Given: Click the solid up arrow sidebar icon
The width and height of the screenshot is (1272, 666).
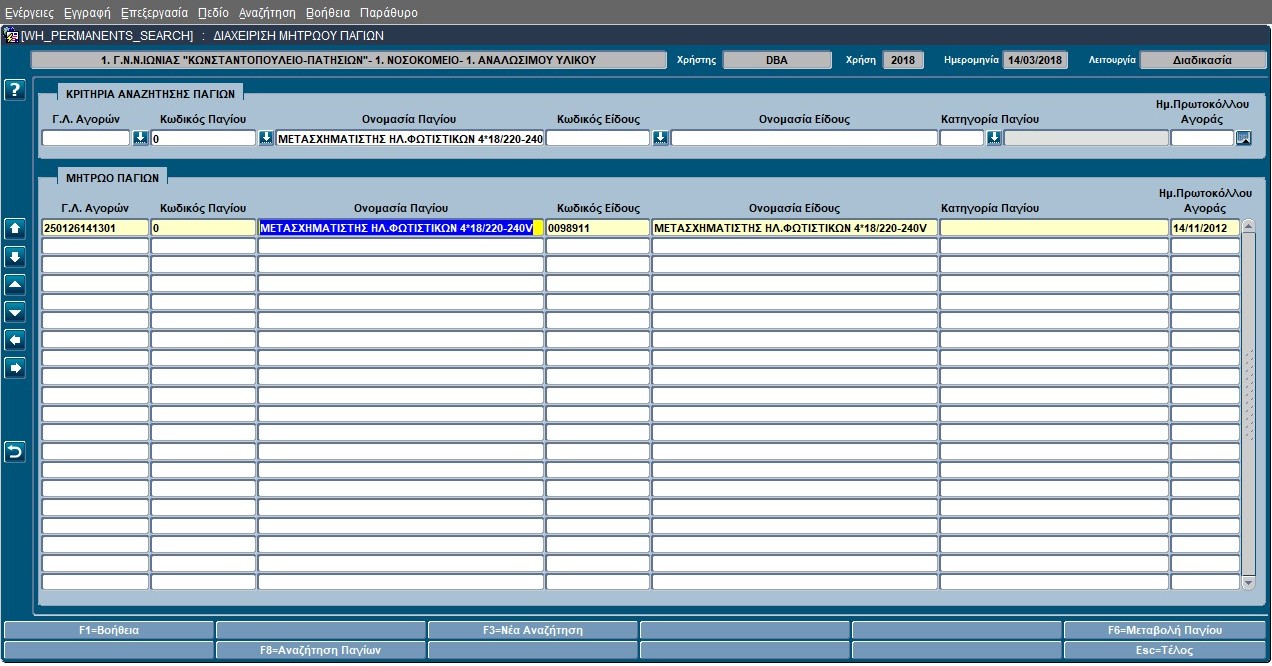Looking at the screenshot, I should (14, 228).
